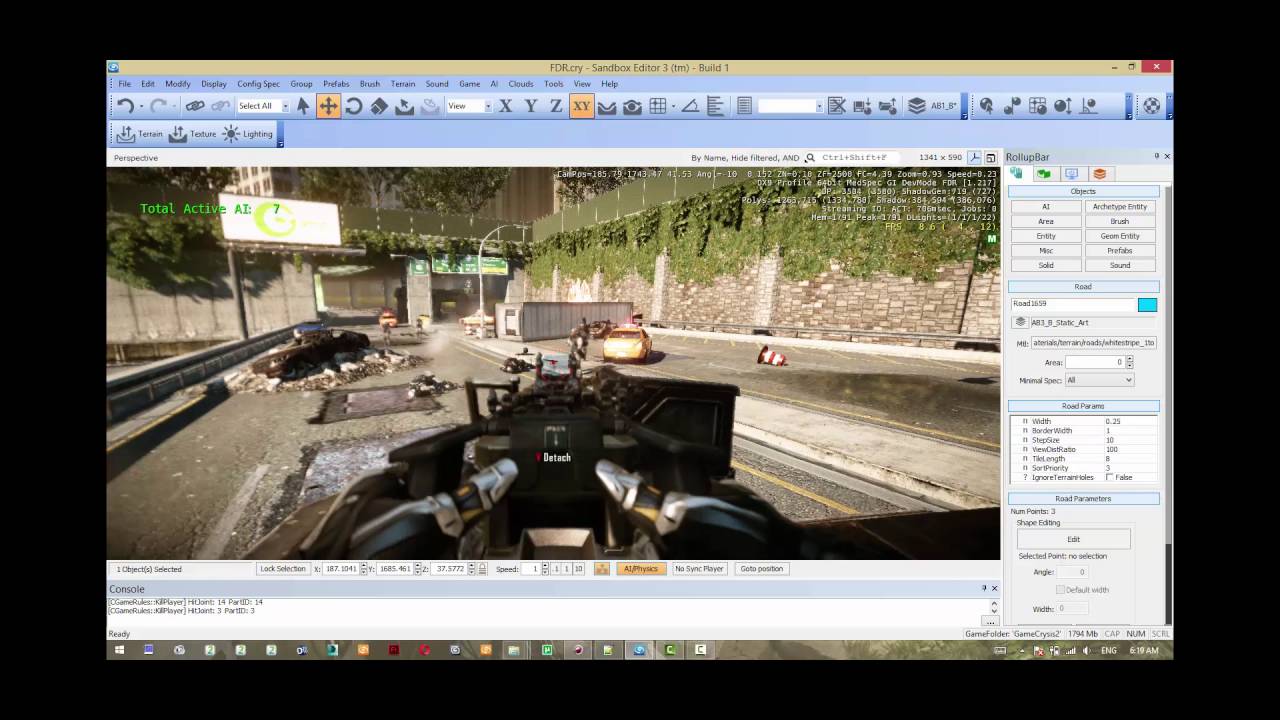1280x720 pixels.
Task: Click the soccer ball icon on toolbar
Action: [1152, 106]
